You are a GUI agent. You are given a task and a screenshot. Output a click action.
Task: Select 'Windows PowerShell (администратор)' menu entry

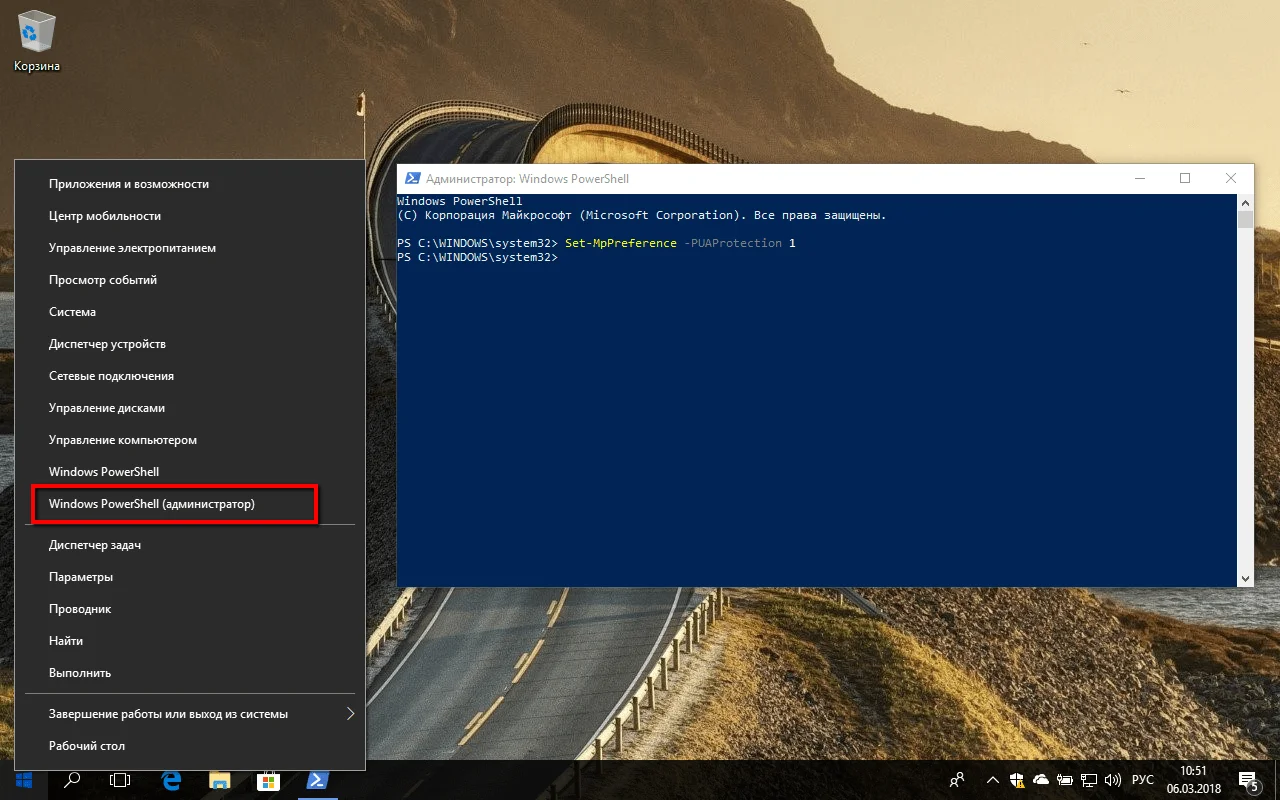pyautogui.click(x=152, y=504)
